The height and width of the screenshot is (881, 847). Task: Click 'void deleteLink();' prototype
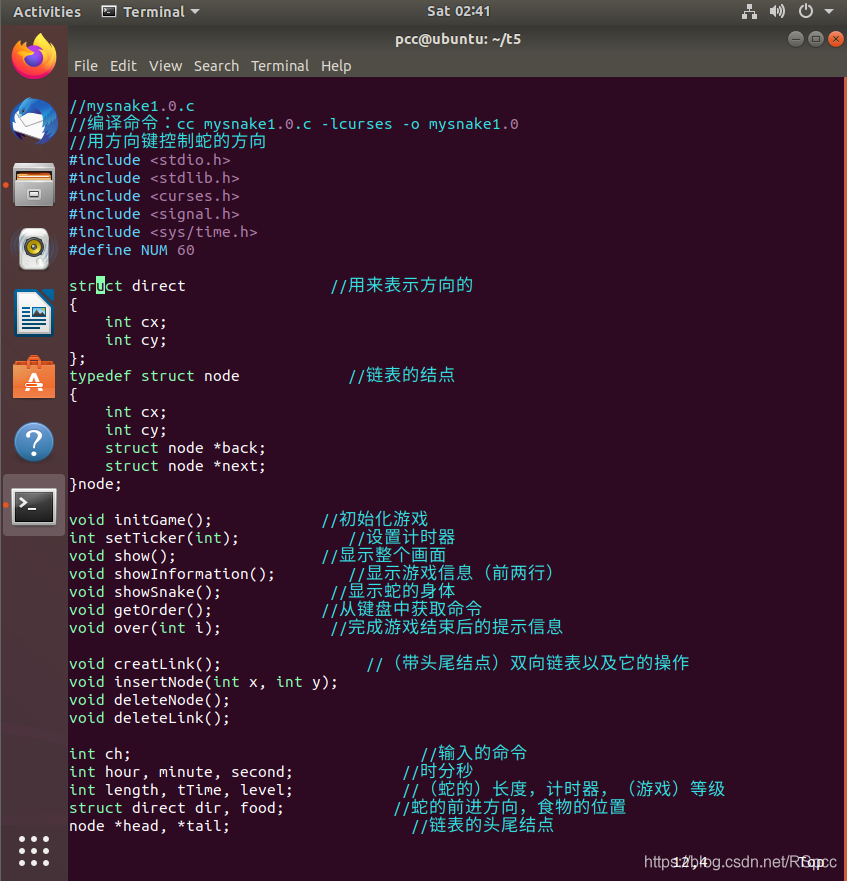[150, 717]
